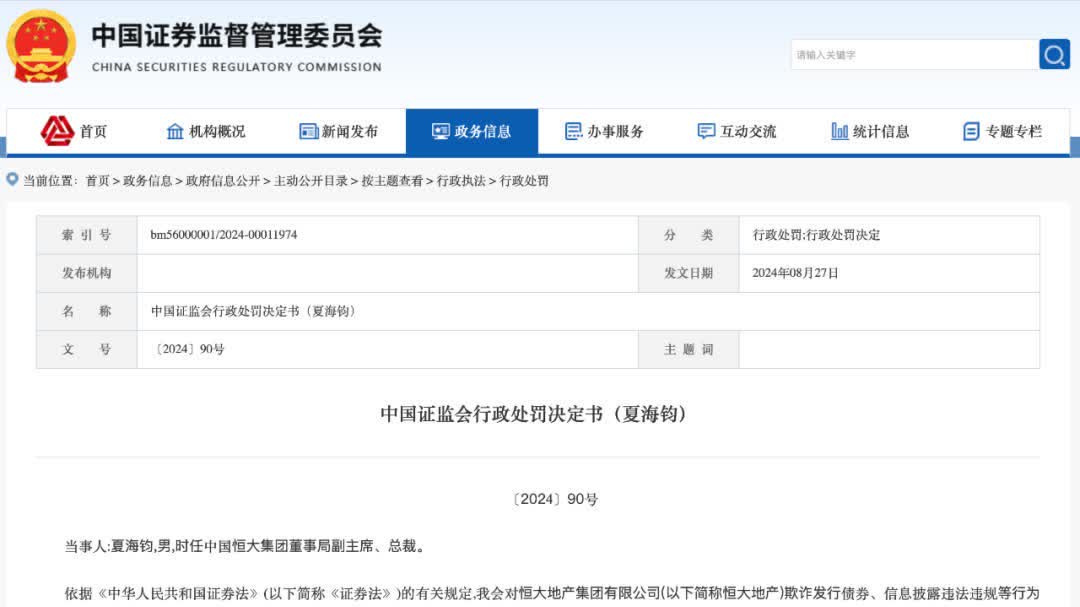Click the magnifier search button

pos(1054,54)
